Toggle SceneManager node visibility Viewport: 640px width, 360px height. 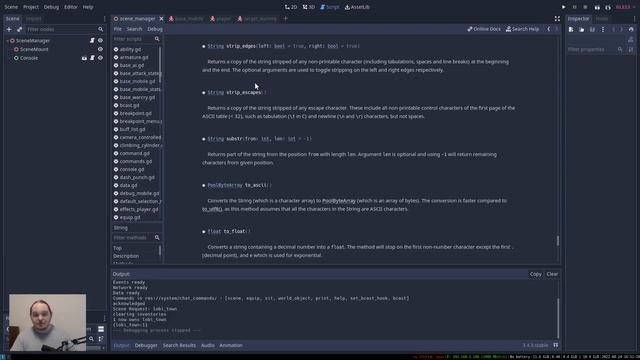(x=100, y=40)
